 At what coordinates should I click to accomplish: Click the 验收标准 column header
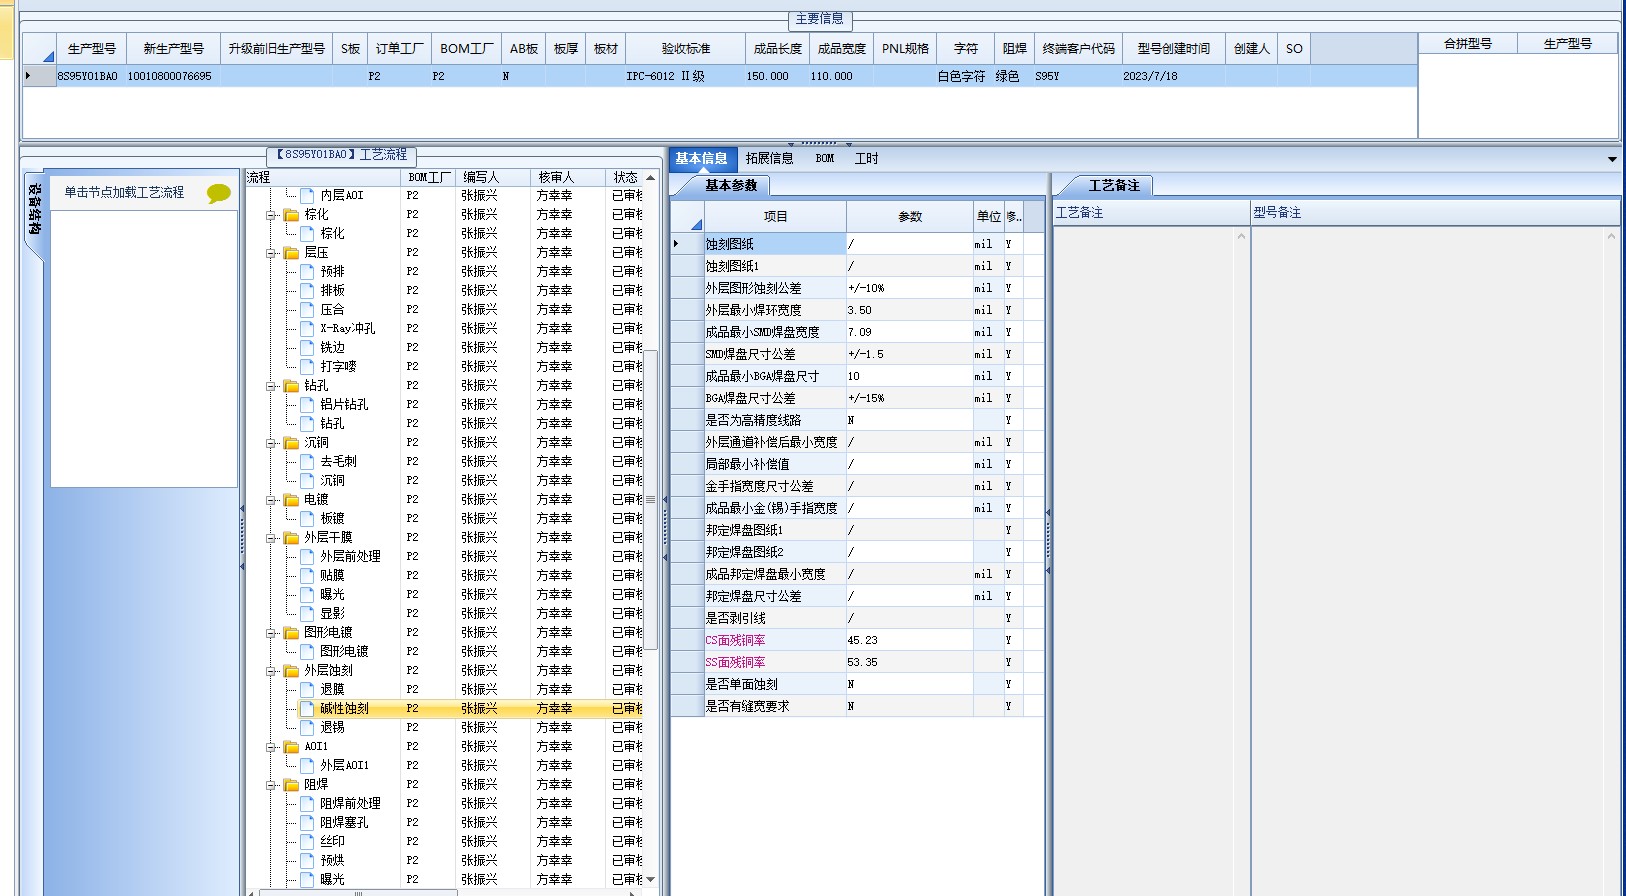click(x=685, y=48)
